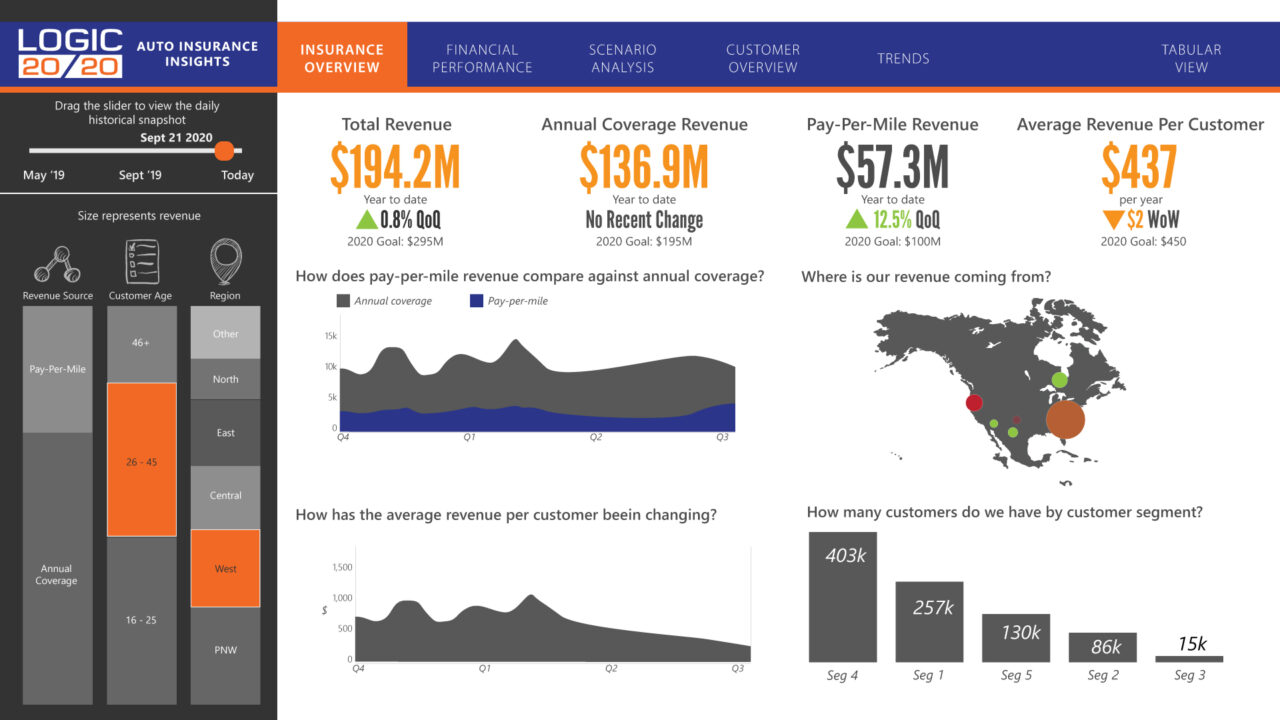Select the 16 - 25 age group filter
Screen dimensions: 1280x720
coord(140,619)
